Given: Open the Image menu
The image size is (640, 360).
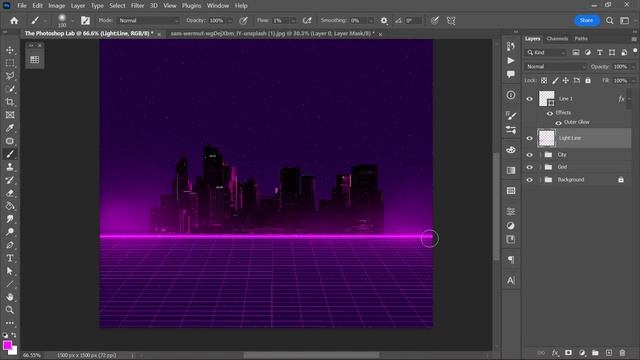Looking at the screenshot, I should [x=57, y=6].
